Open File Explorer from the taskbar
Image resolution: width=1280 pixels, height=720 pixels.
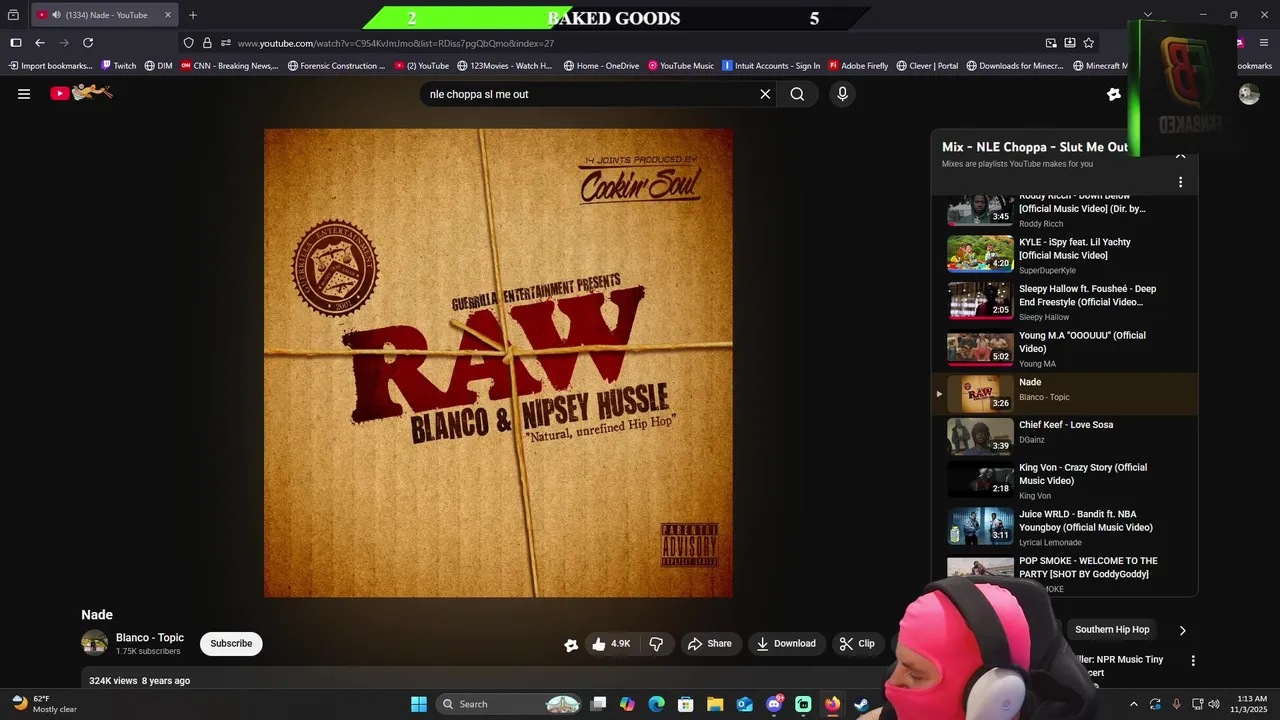point(715,704)
